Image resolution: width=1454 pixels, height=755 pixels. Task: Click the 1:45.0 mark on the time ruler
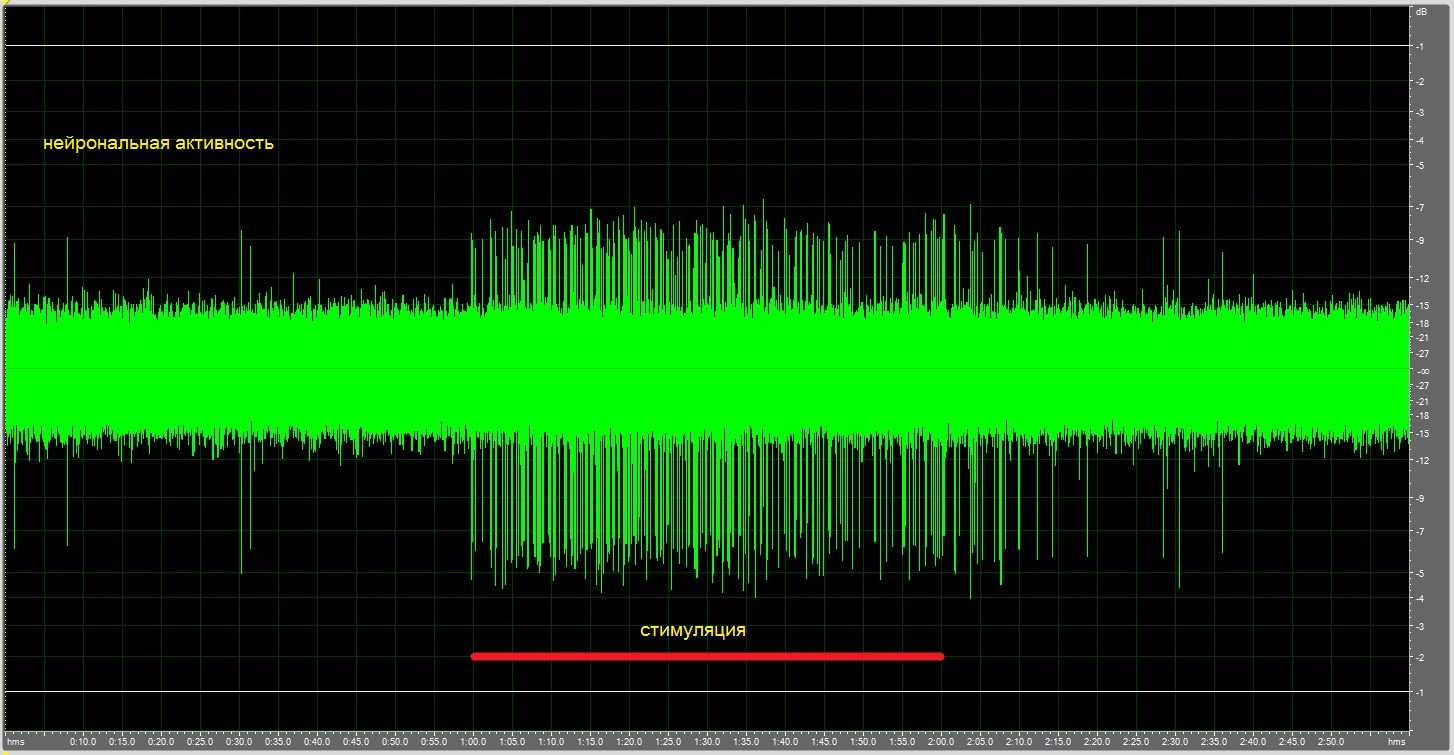[x=824, y=742]
